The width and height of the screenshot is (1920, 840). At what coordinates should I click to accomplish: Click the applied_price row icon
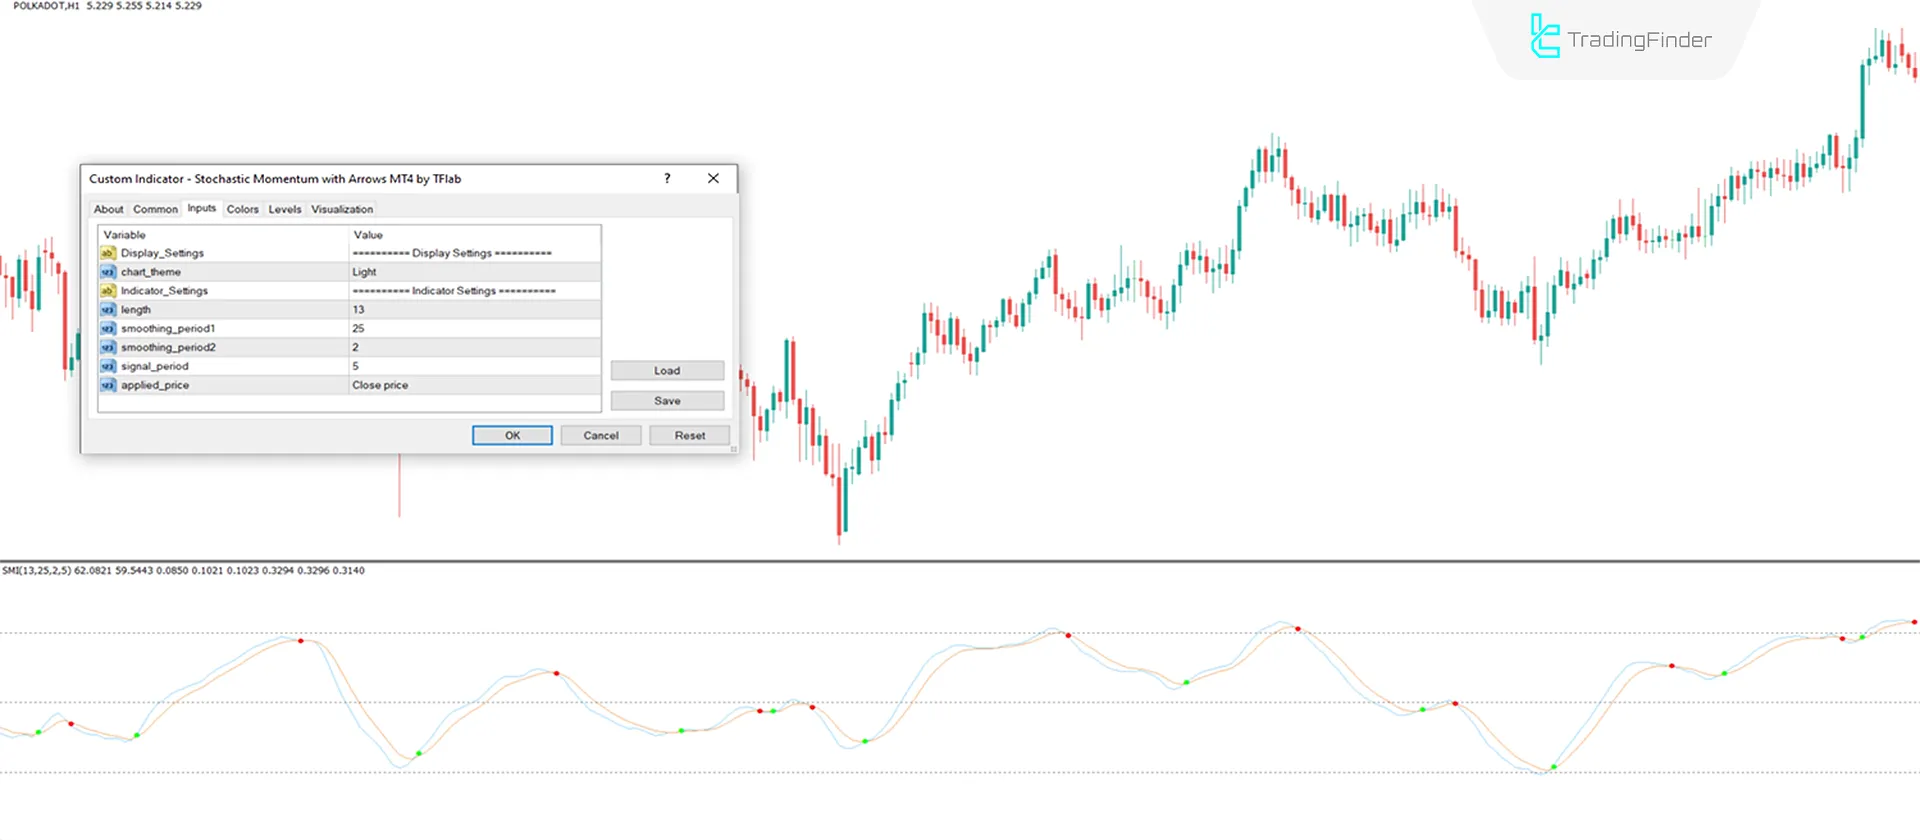click(108, 386)
